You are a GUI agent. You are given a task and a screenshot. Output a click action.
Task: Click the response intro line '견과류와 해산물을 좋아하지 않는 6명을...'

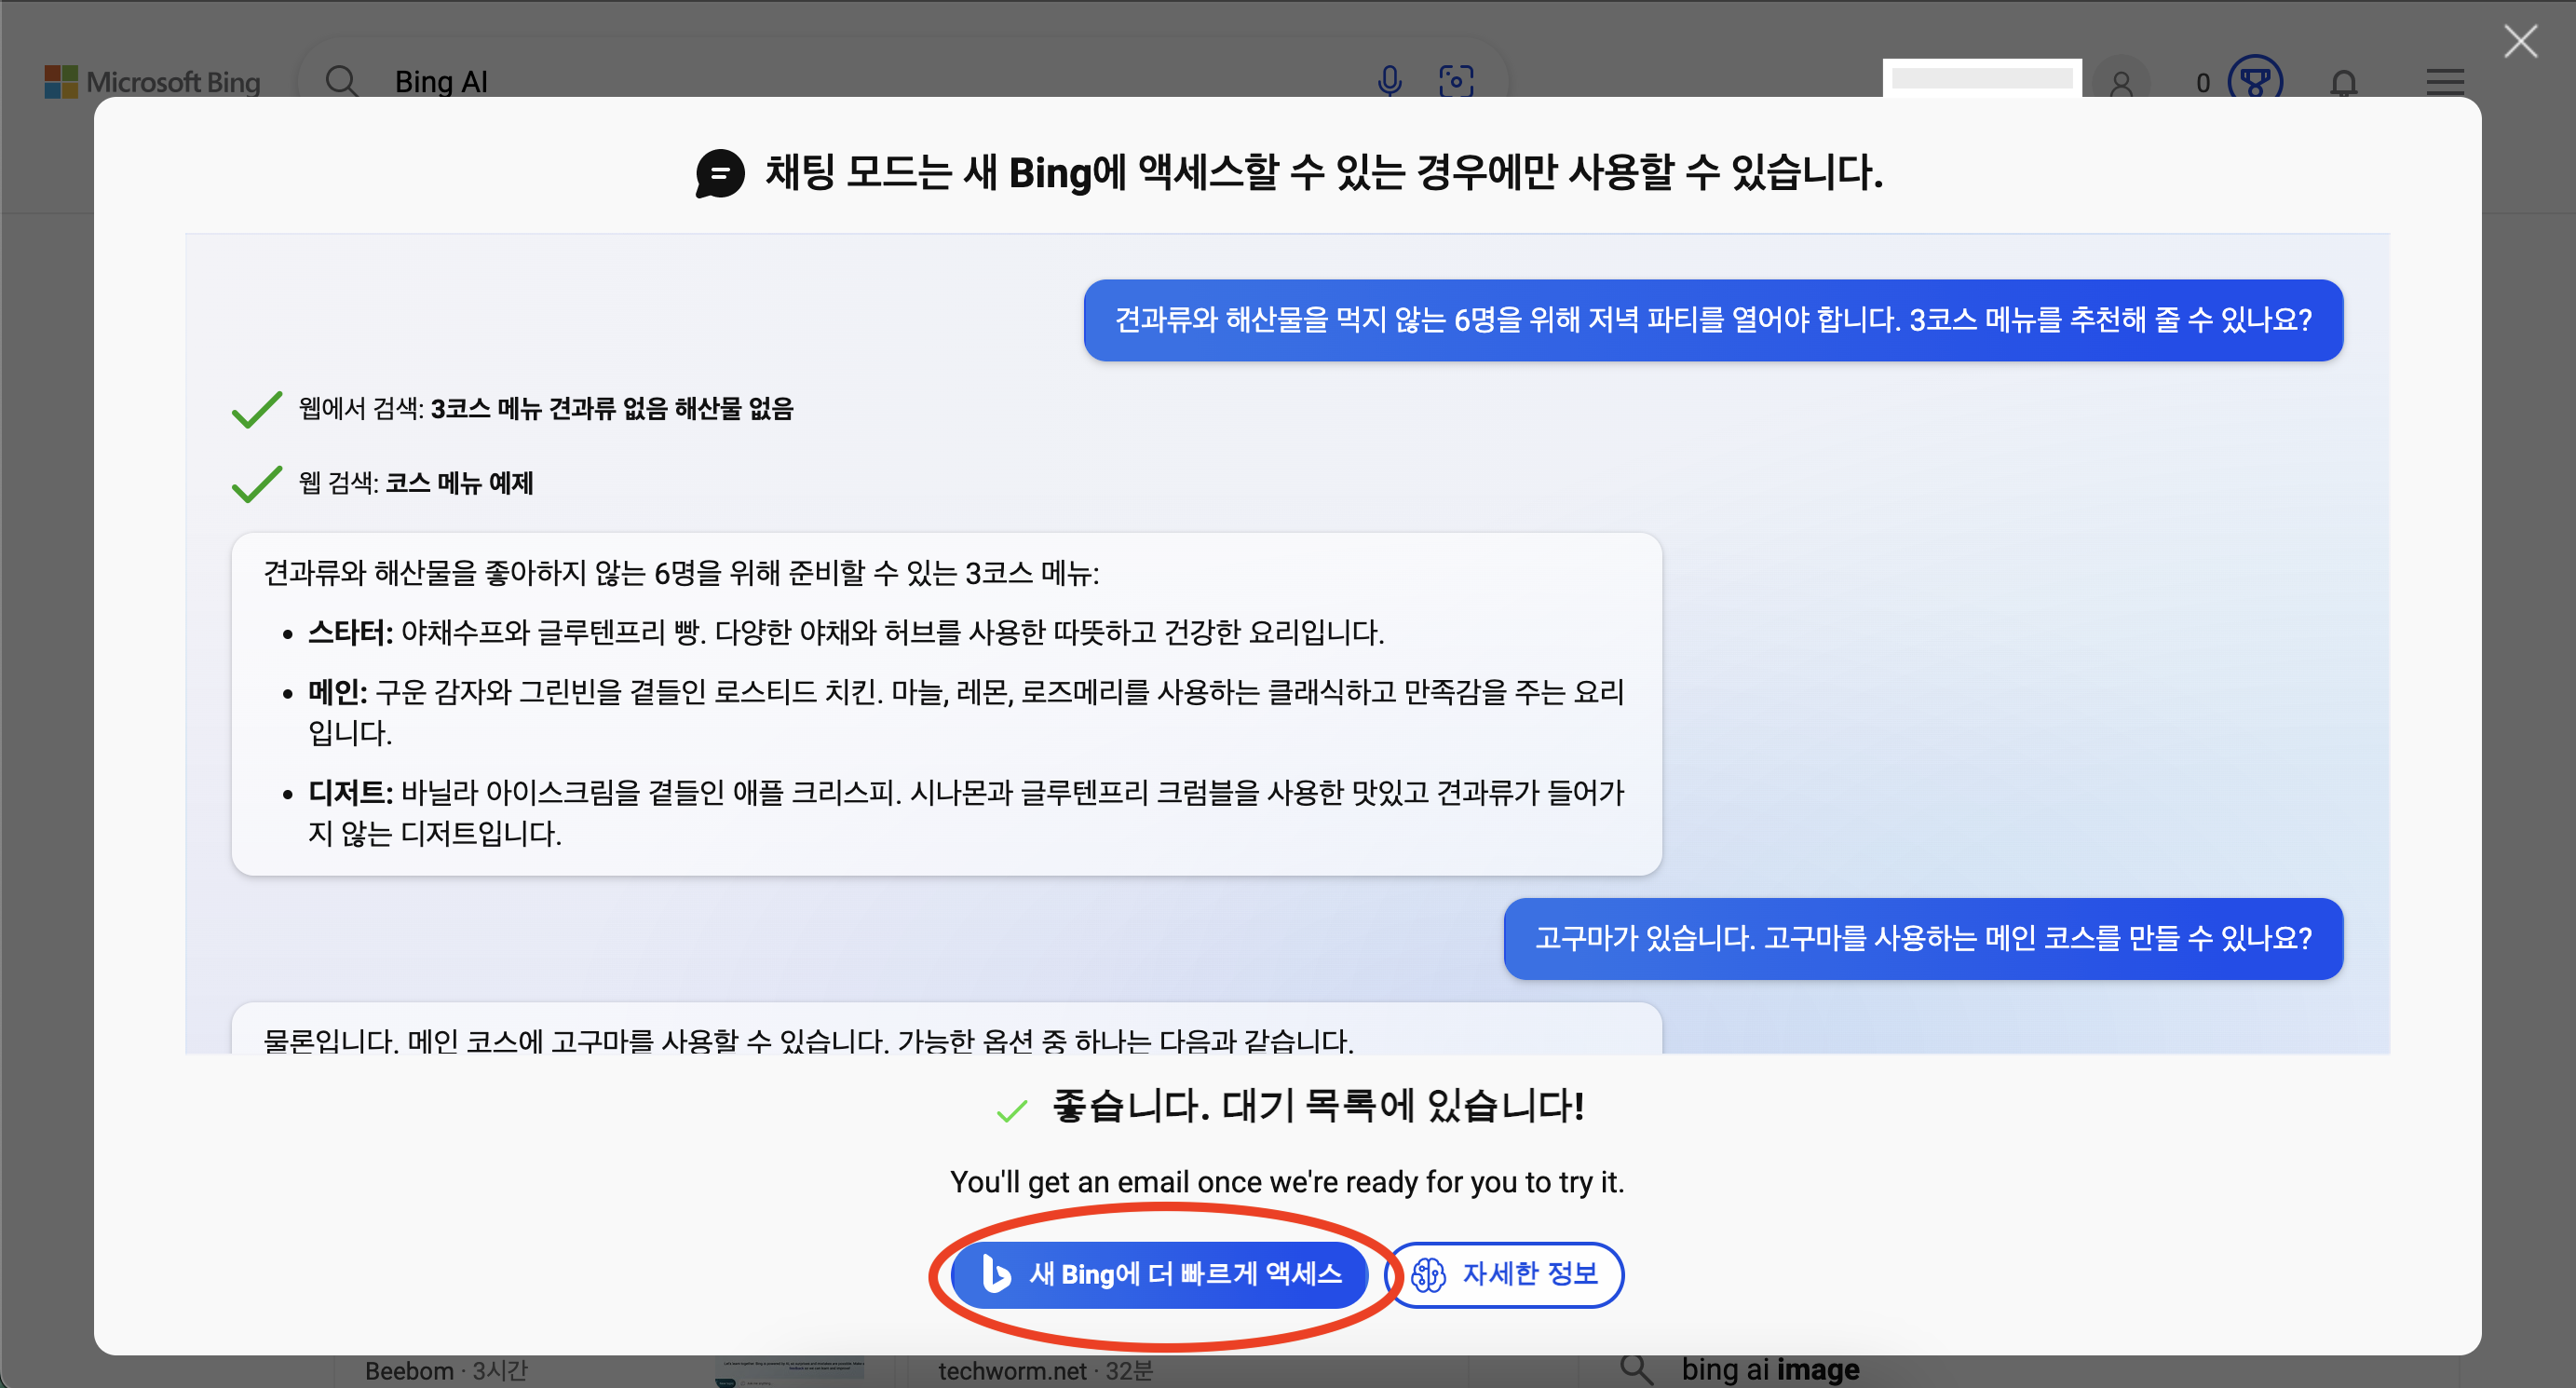pos(681,573)
